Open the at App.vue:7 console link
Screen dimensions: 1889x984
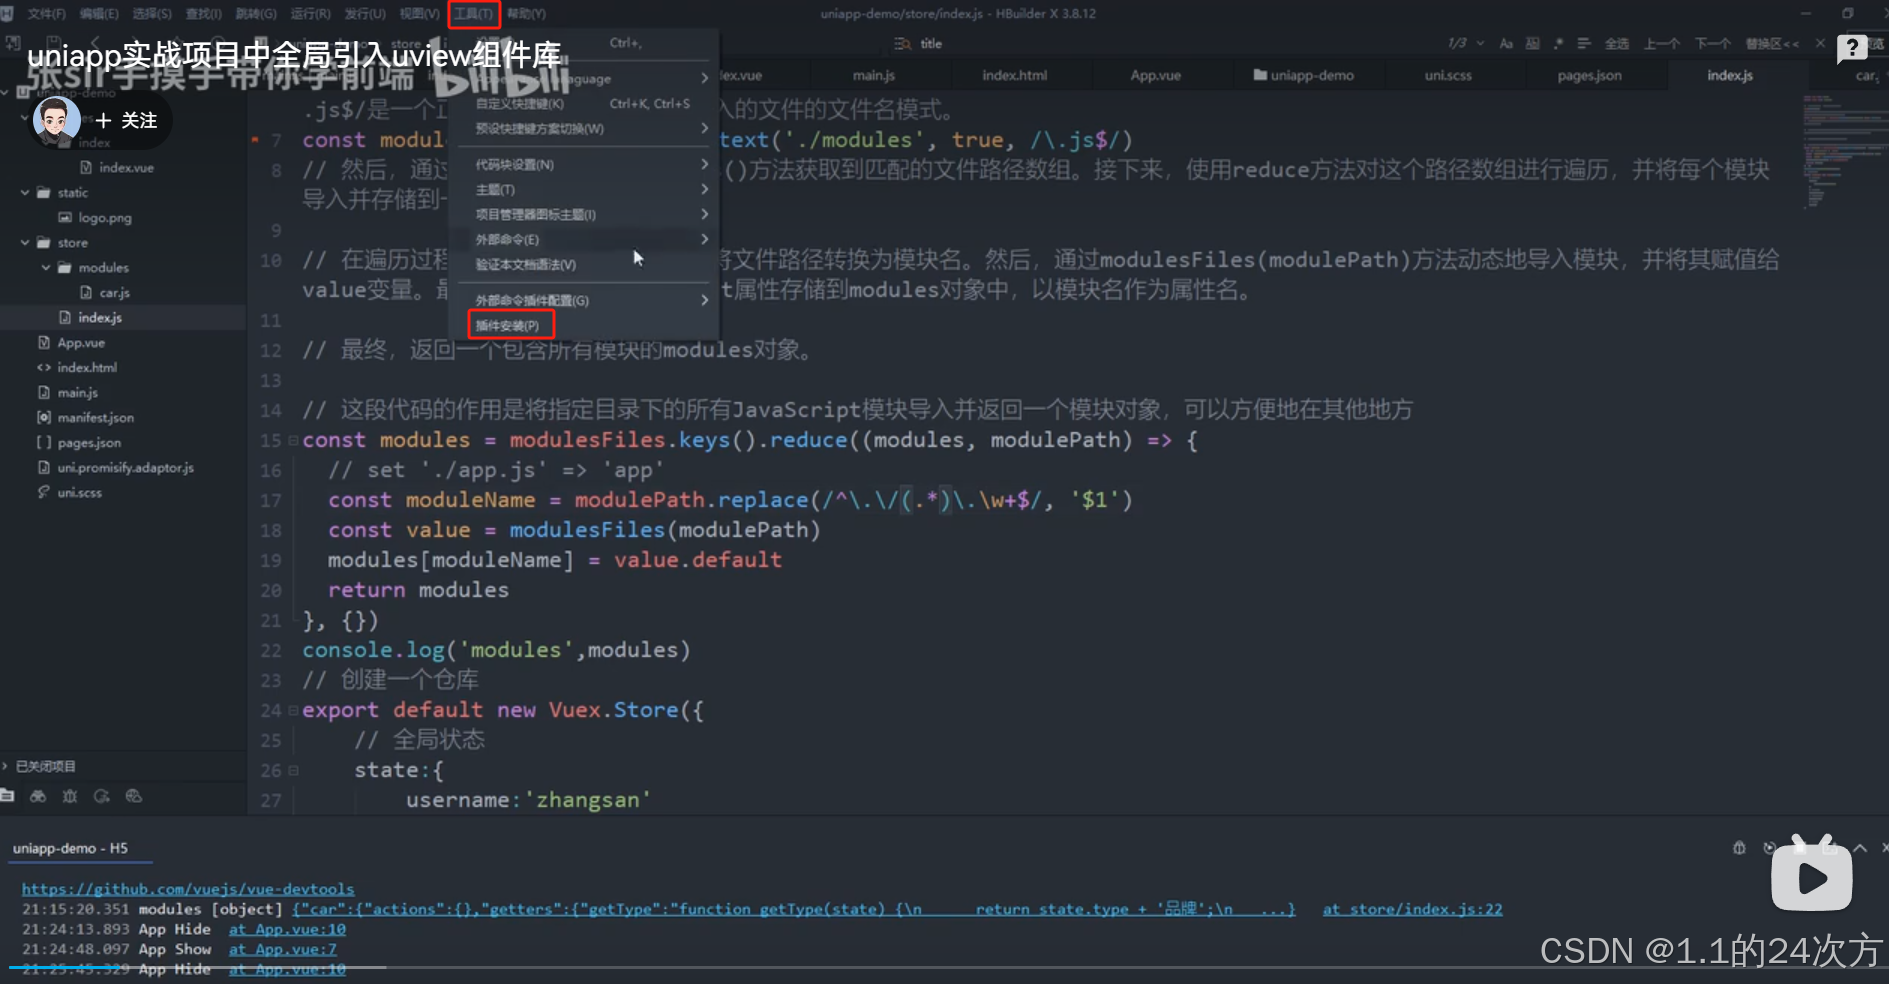(x=283, y=949)
